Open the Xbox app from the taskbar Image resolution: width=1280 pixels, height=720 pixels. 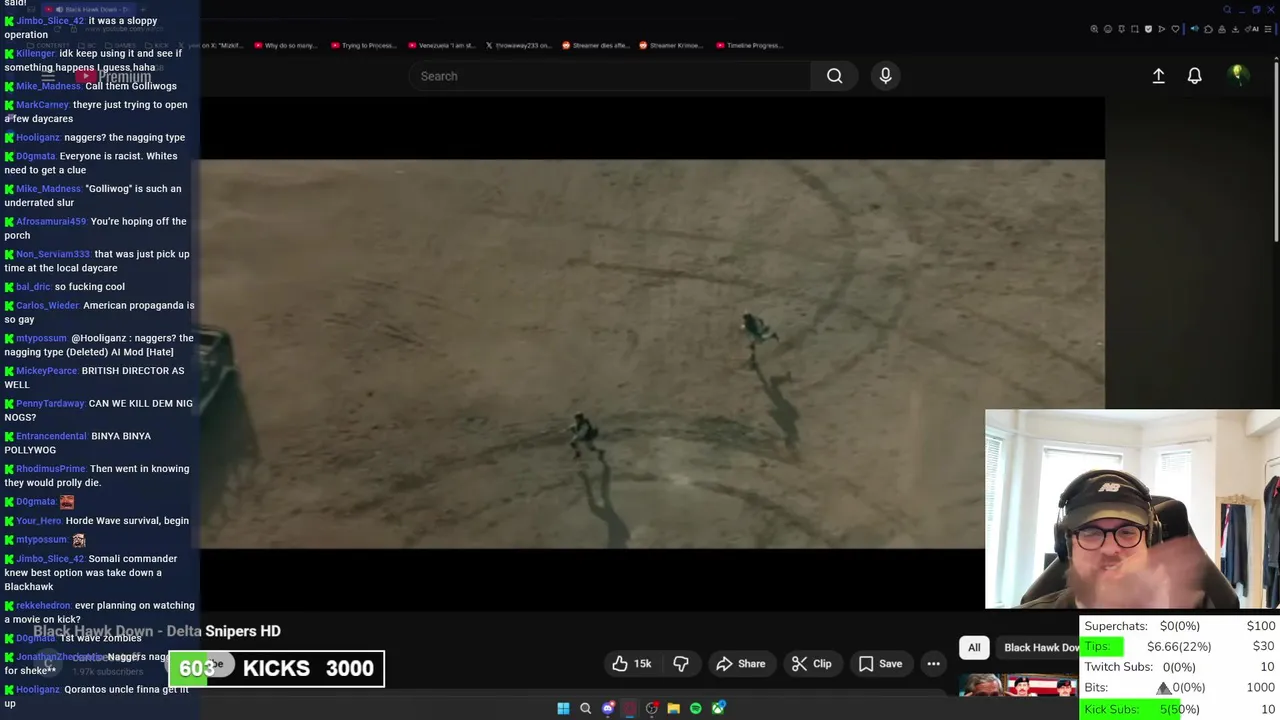point(718,708)
